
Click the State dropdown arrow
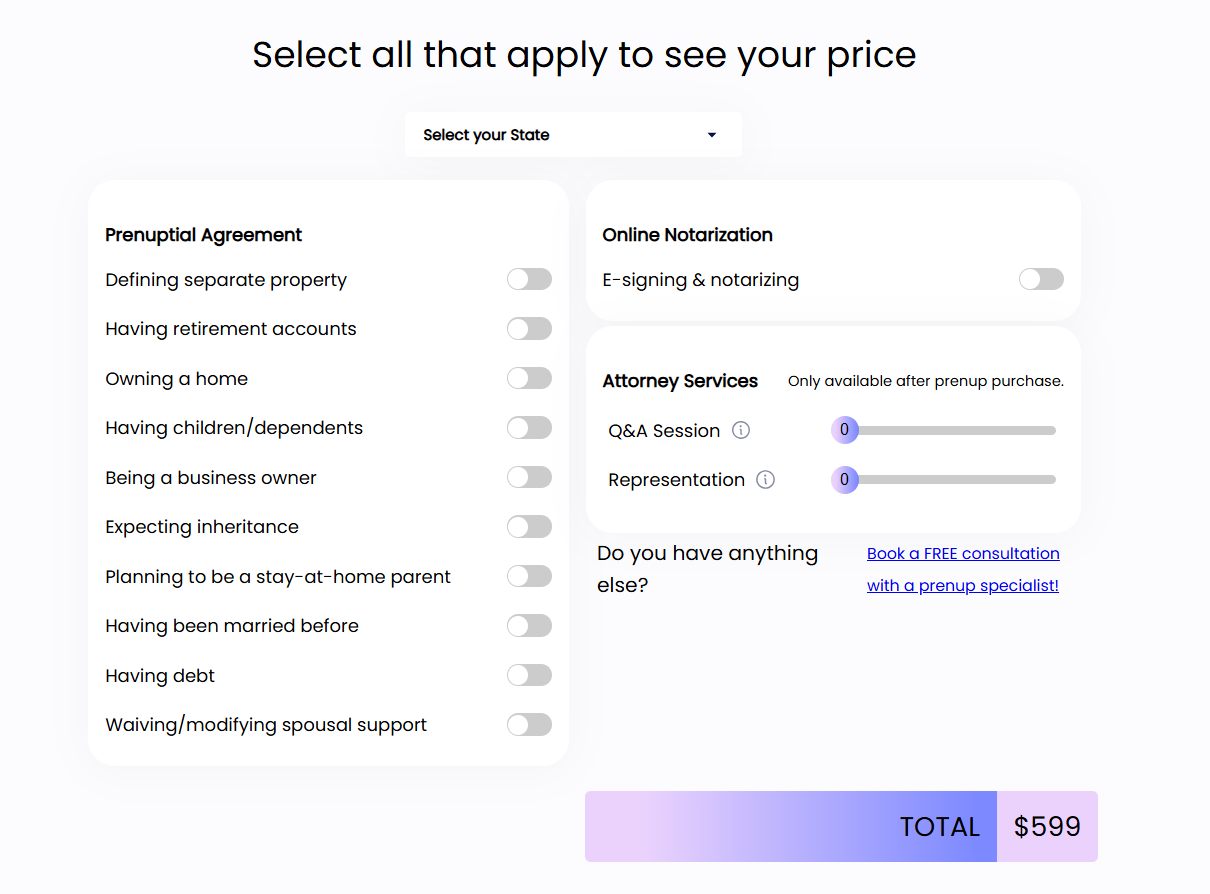click(712, 135)
